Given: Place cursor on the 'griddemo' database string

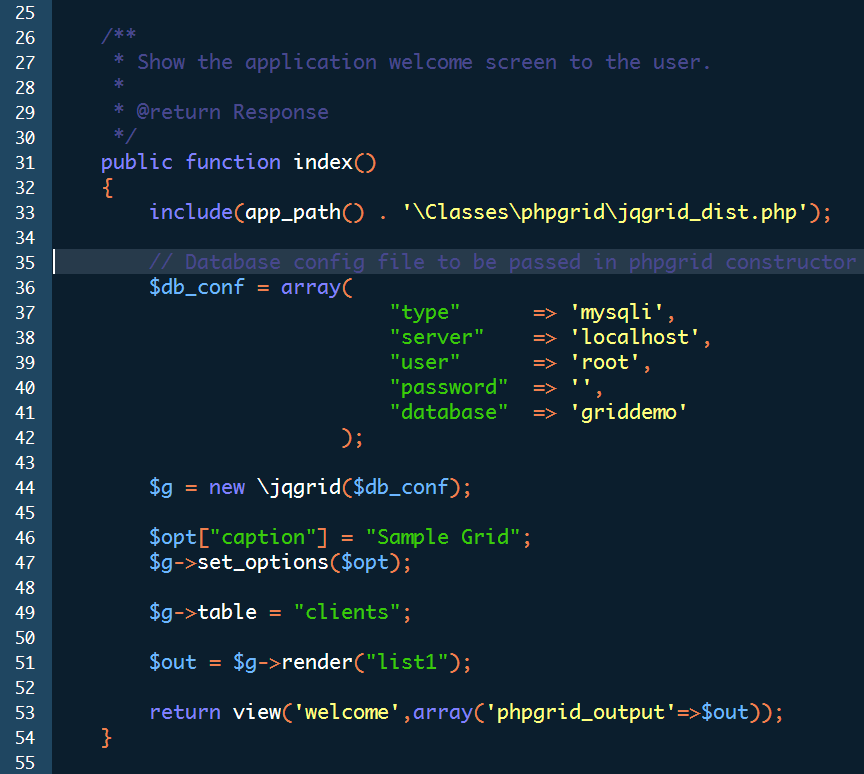Looking at the screenshot, I should (635, 412).
